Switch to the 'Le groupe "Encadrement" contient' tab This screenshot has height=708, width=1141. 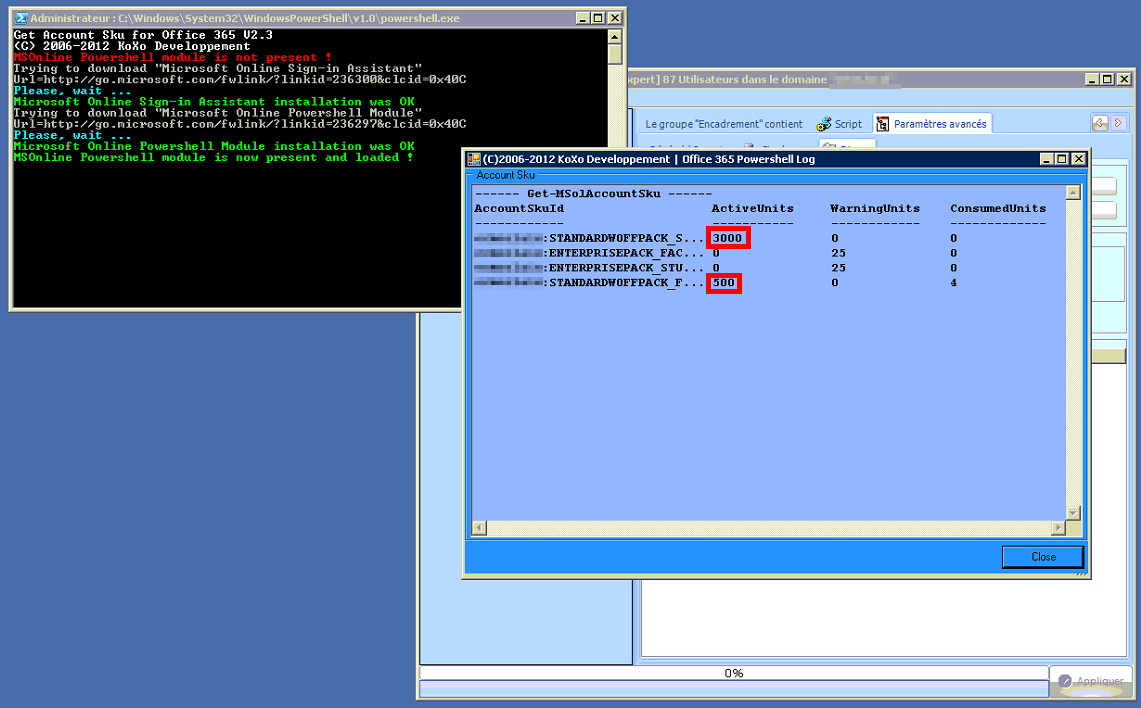(x=724, y=124)
